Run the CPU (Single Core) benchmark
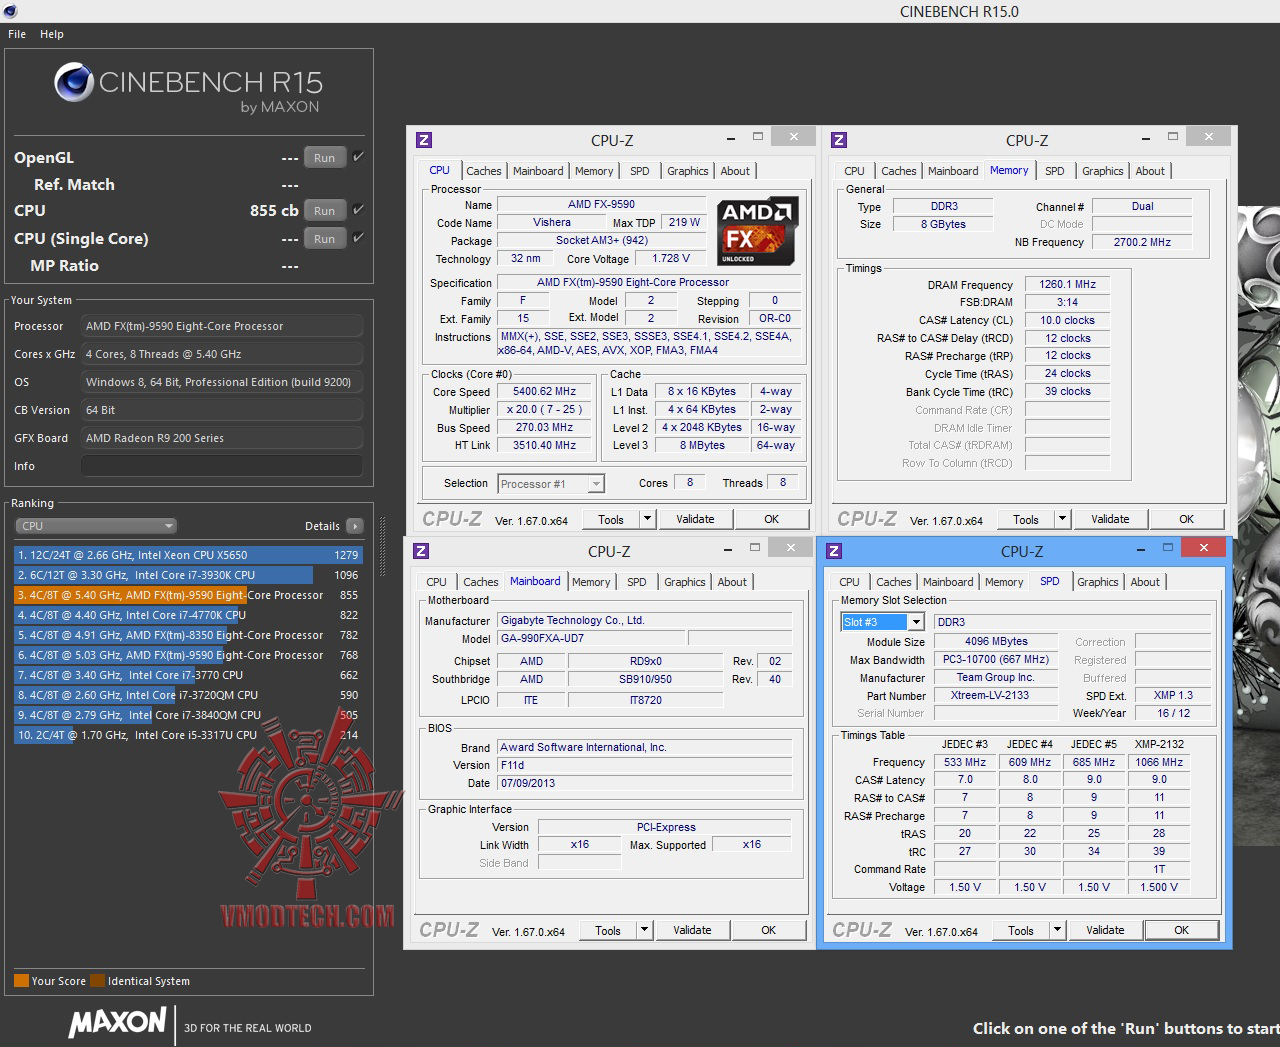This screenshot has width=1280, height=1047. coord(325,238)
